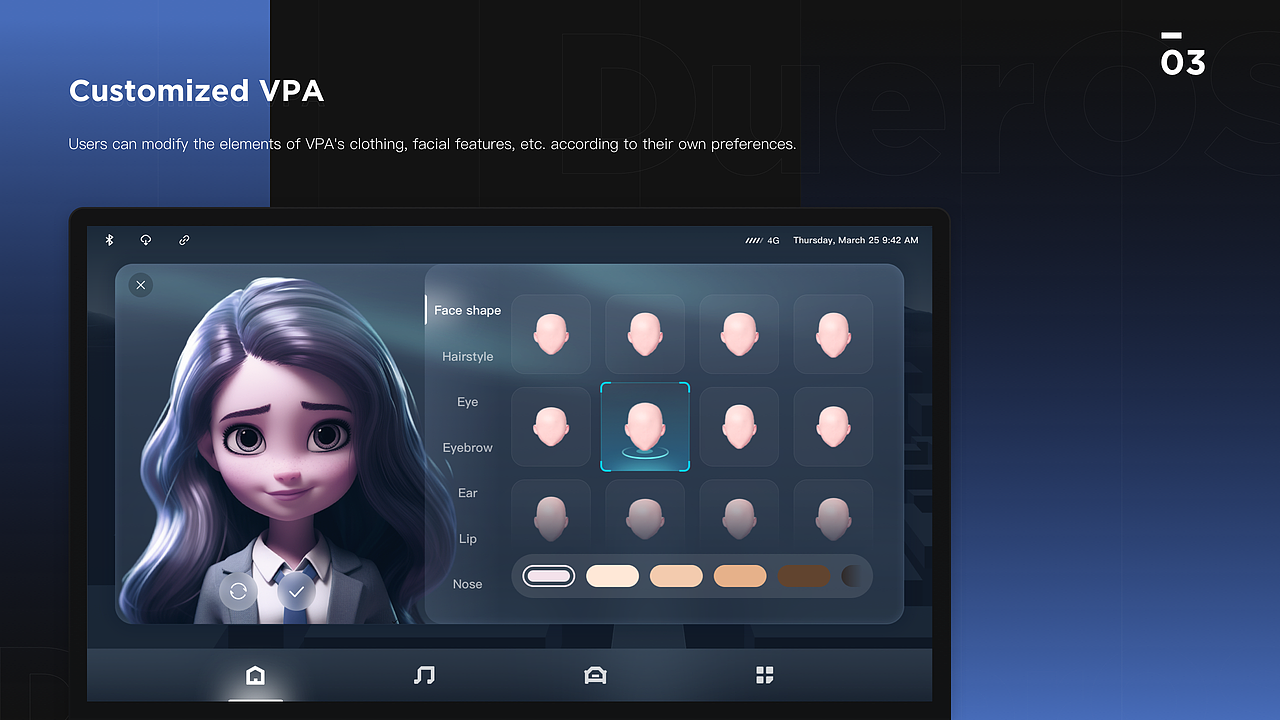Switch to the Ear category

[468, 493]
